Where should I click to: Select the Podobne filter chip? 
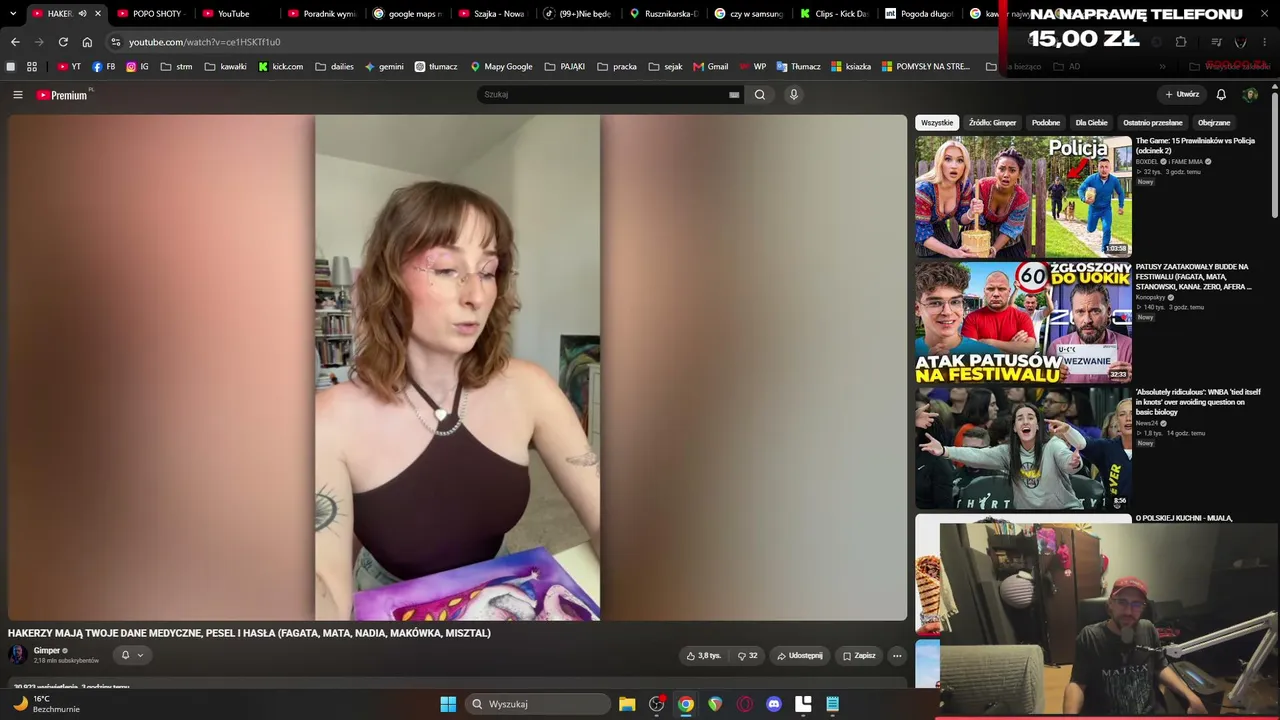click(x=1046, y=123)
